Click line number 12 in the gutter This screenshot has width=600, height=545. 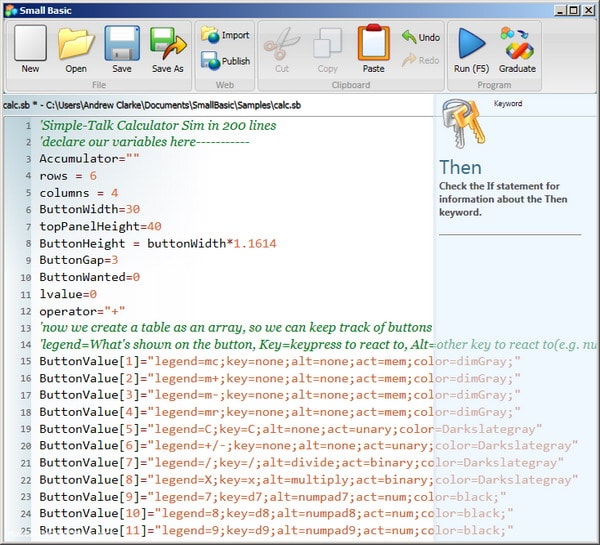pyautogui.click(x=25, y=311)
